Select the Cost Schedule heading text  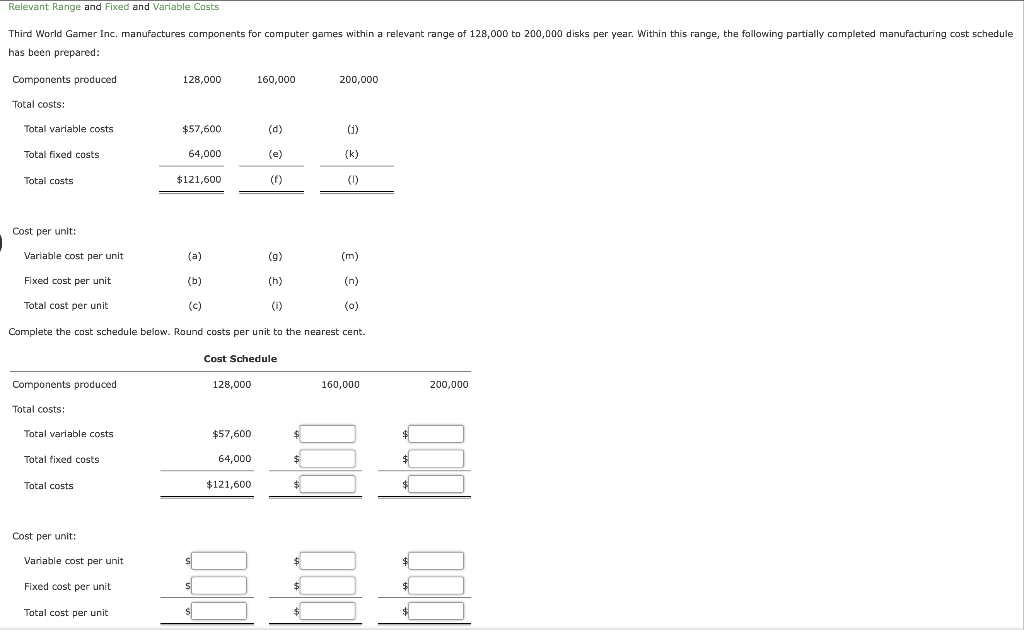[240, 358]
